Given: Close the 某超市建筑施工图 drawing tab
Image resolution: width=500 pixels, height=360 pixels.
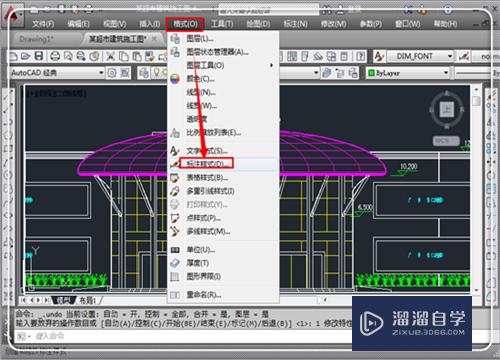Looking at the screenshot, I should click(x=154, y=39).
